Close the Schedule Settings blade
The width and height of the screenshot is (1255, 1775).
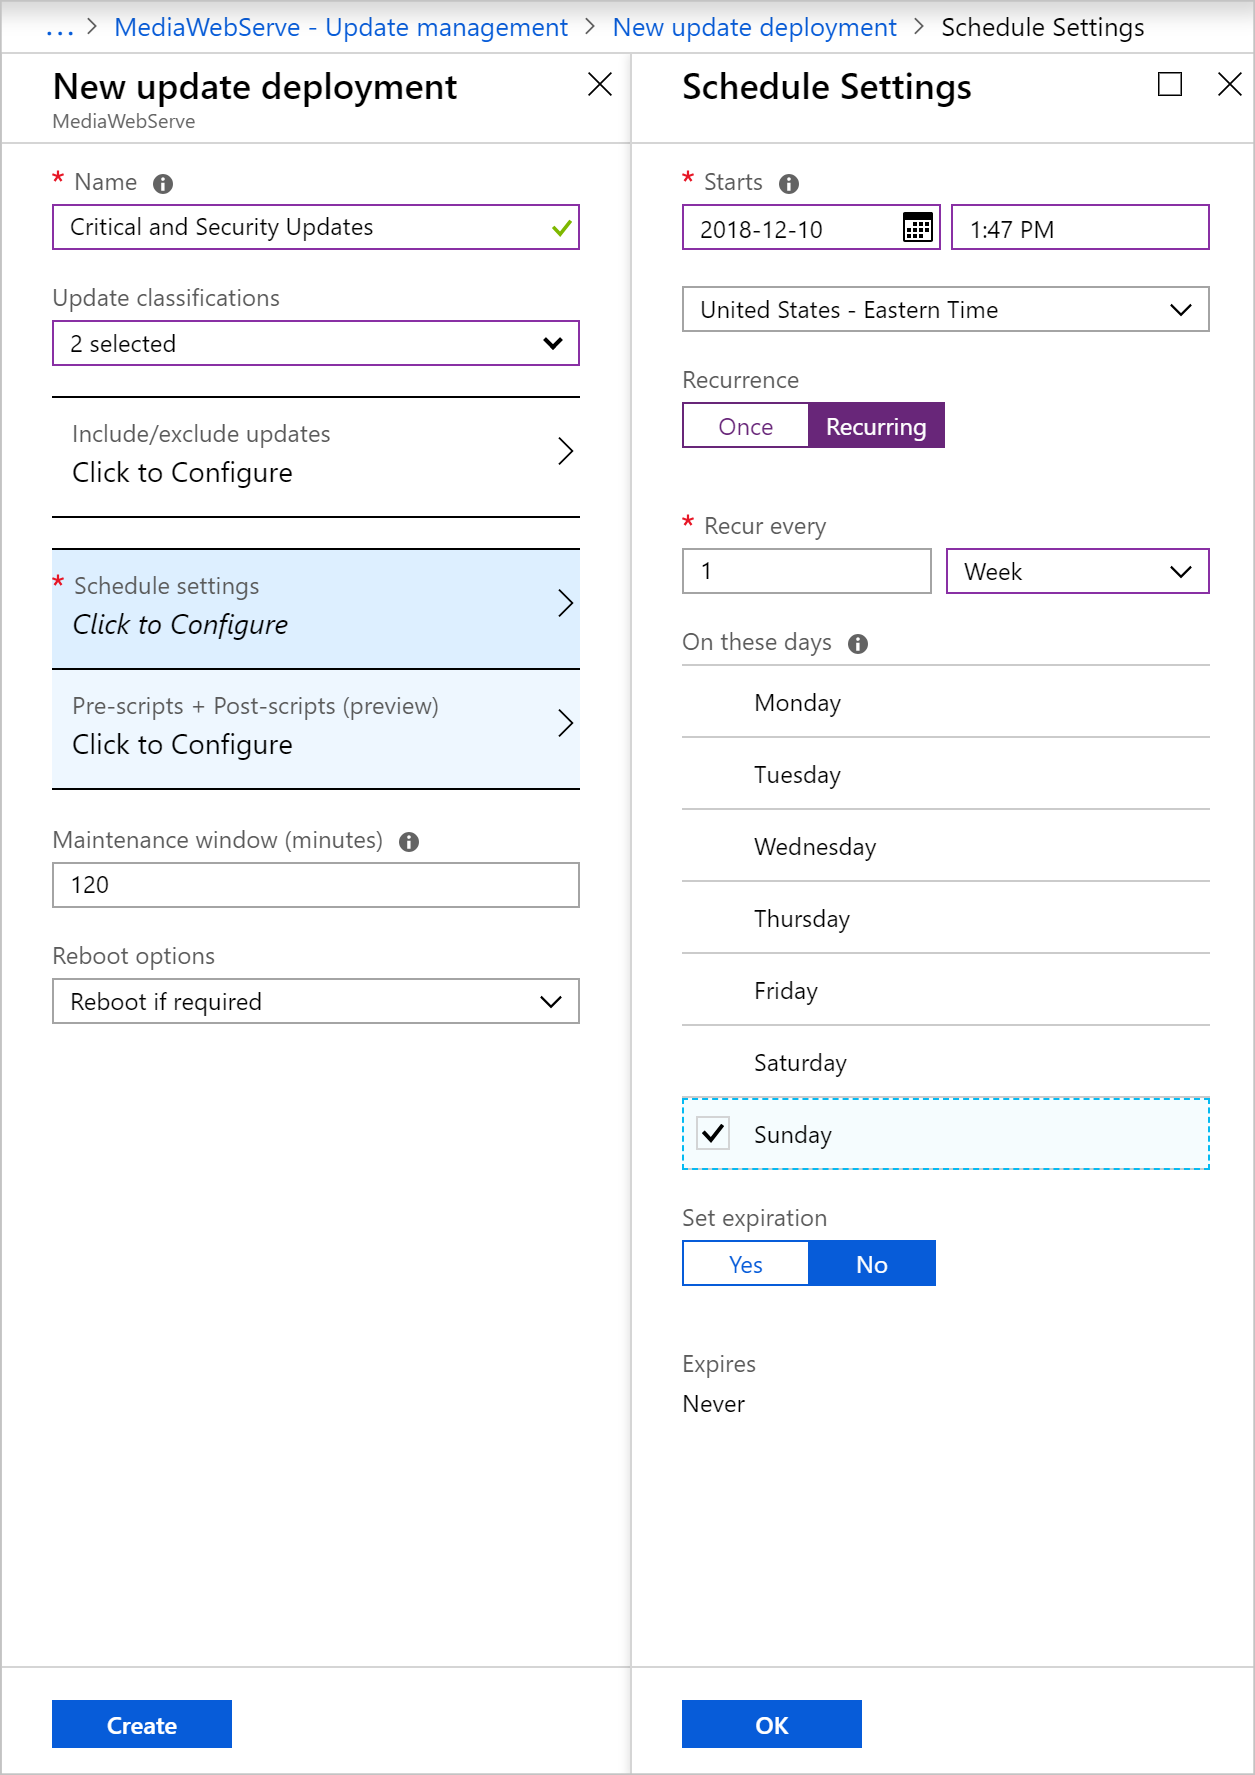tap(1230, 84)
